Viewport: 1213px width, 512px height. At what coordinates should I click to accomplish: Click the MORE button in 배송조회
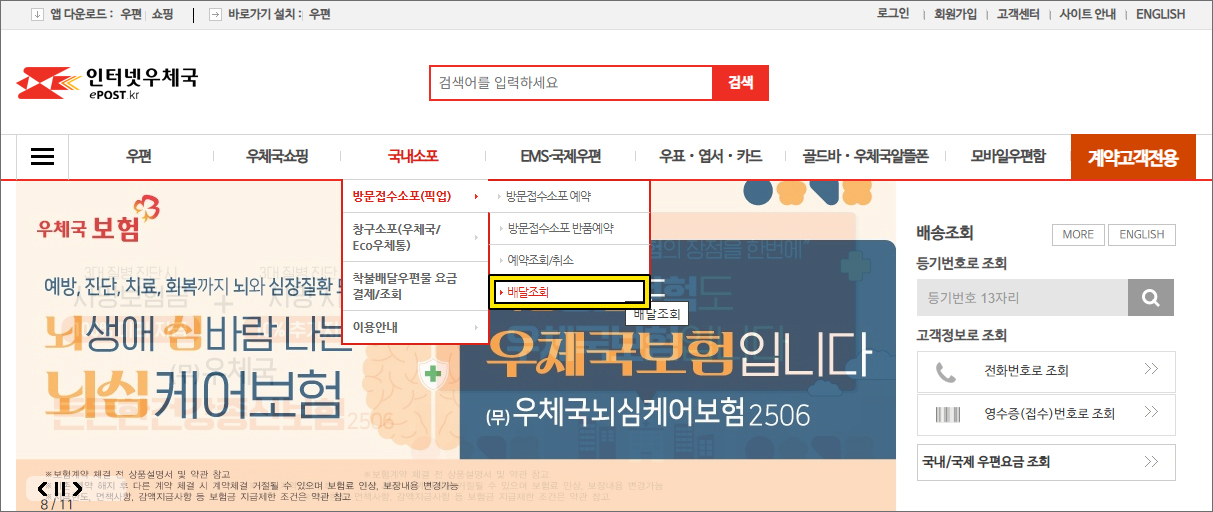(x=1077, y=234)
